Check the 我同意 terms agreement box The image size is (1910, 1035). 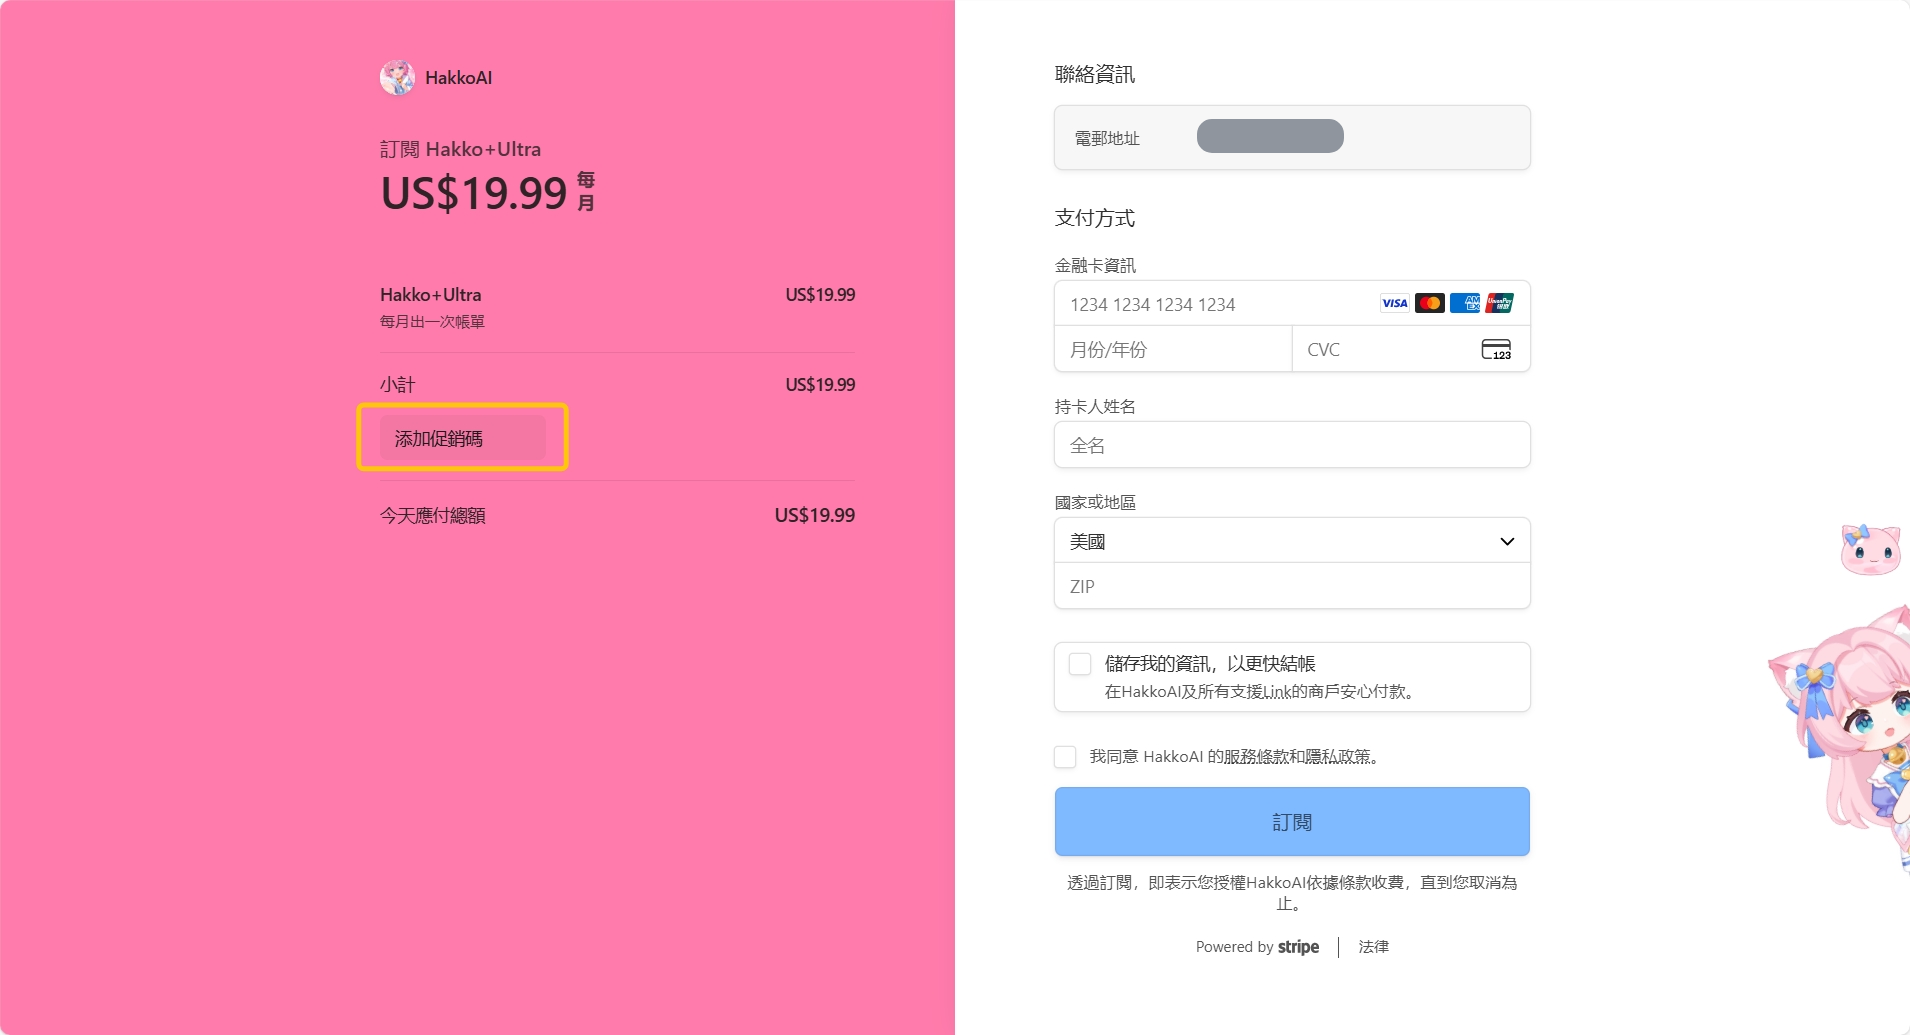(1065, 757)
